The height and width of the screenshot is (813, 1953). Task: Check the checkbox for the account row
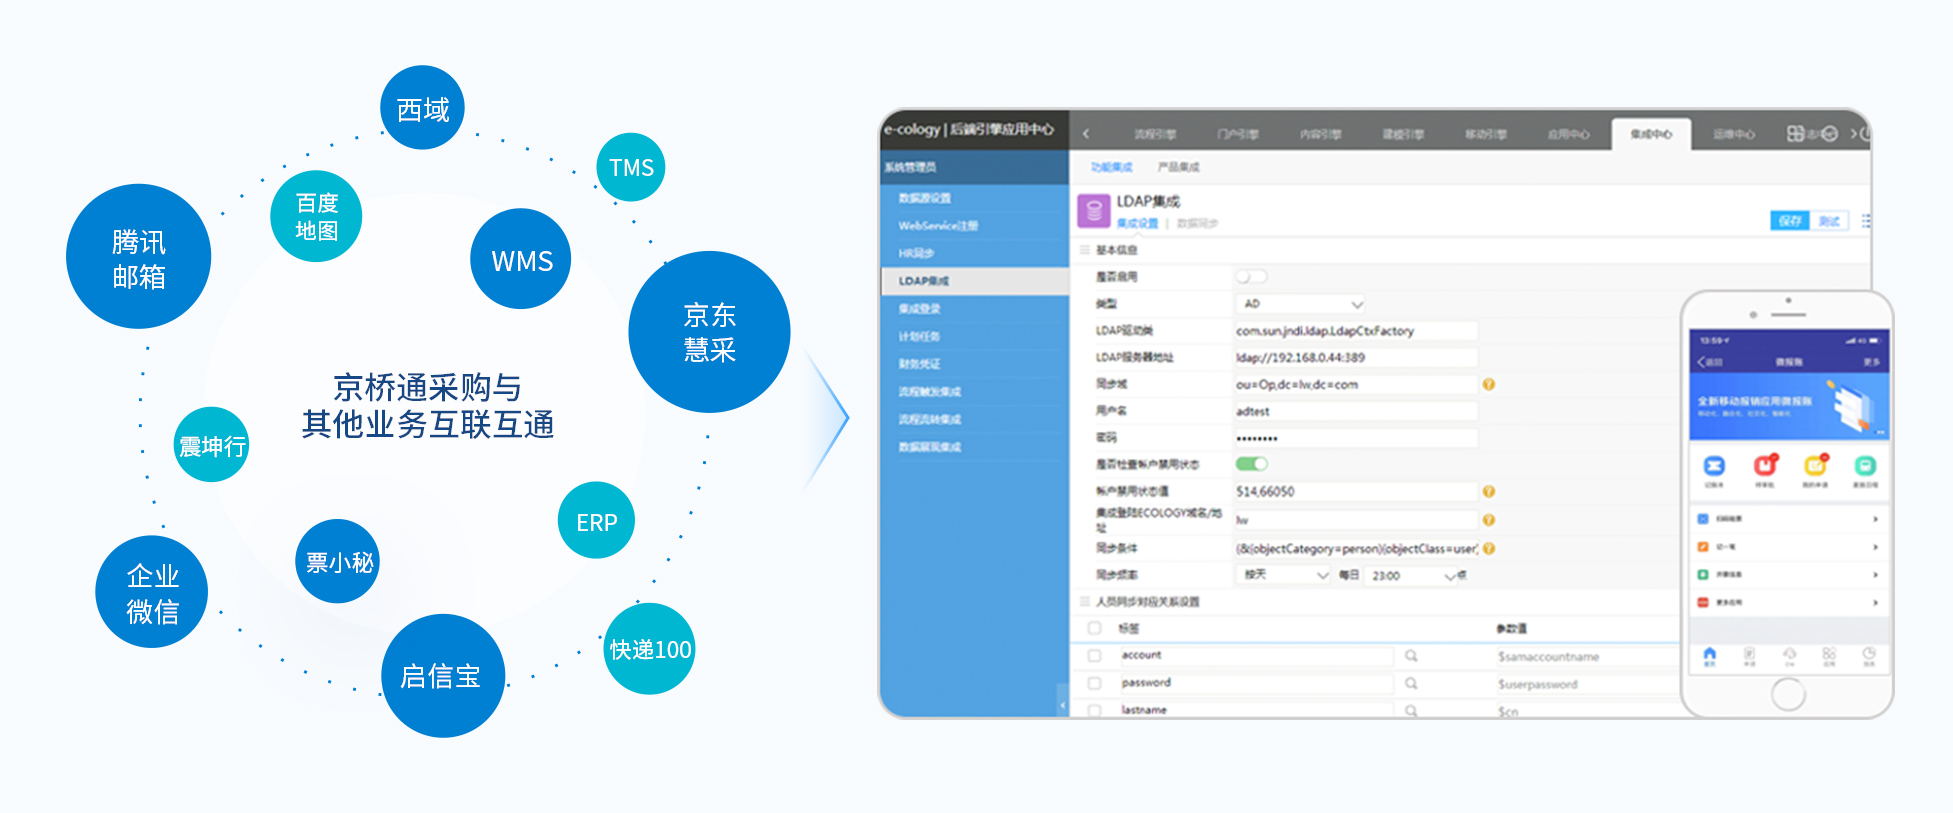1094,656
